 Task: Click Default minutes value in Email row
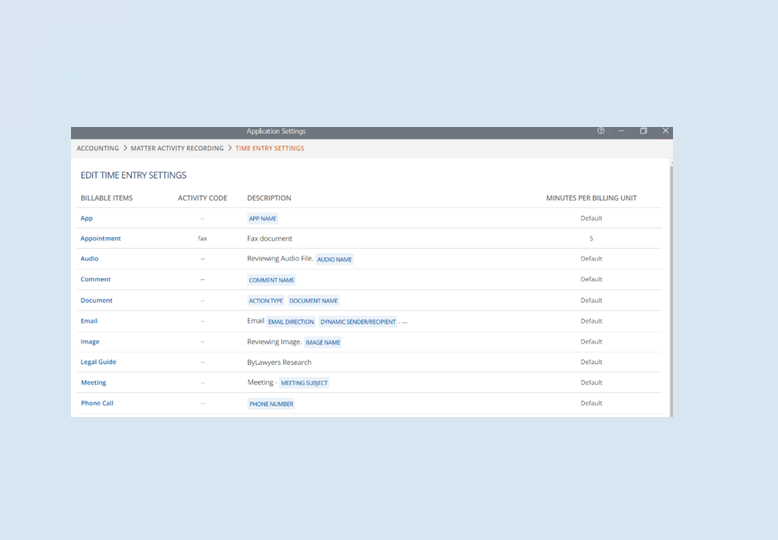(x=591, y=321)
